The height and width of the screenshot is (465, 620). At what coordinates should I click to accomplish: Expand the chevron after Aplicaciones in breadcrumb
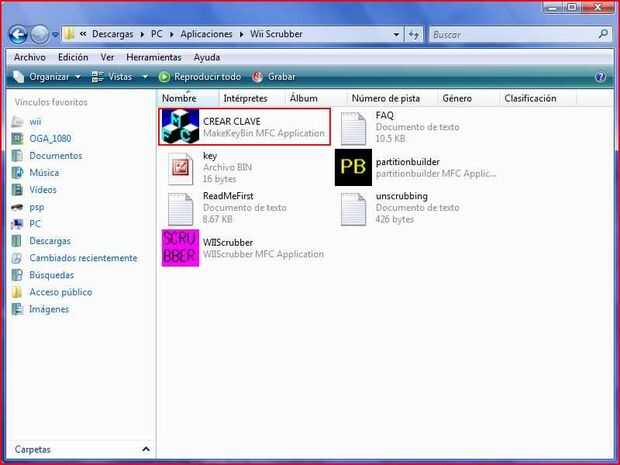point(241,34)
